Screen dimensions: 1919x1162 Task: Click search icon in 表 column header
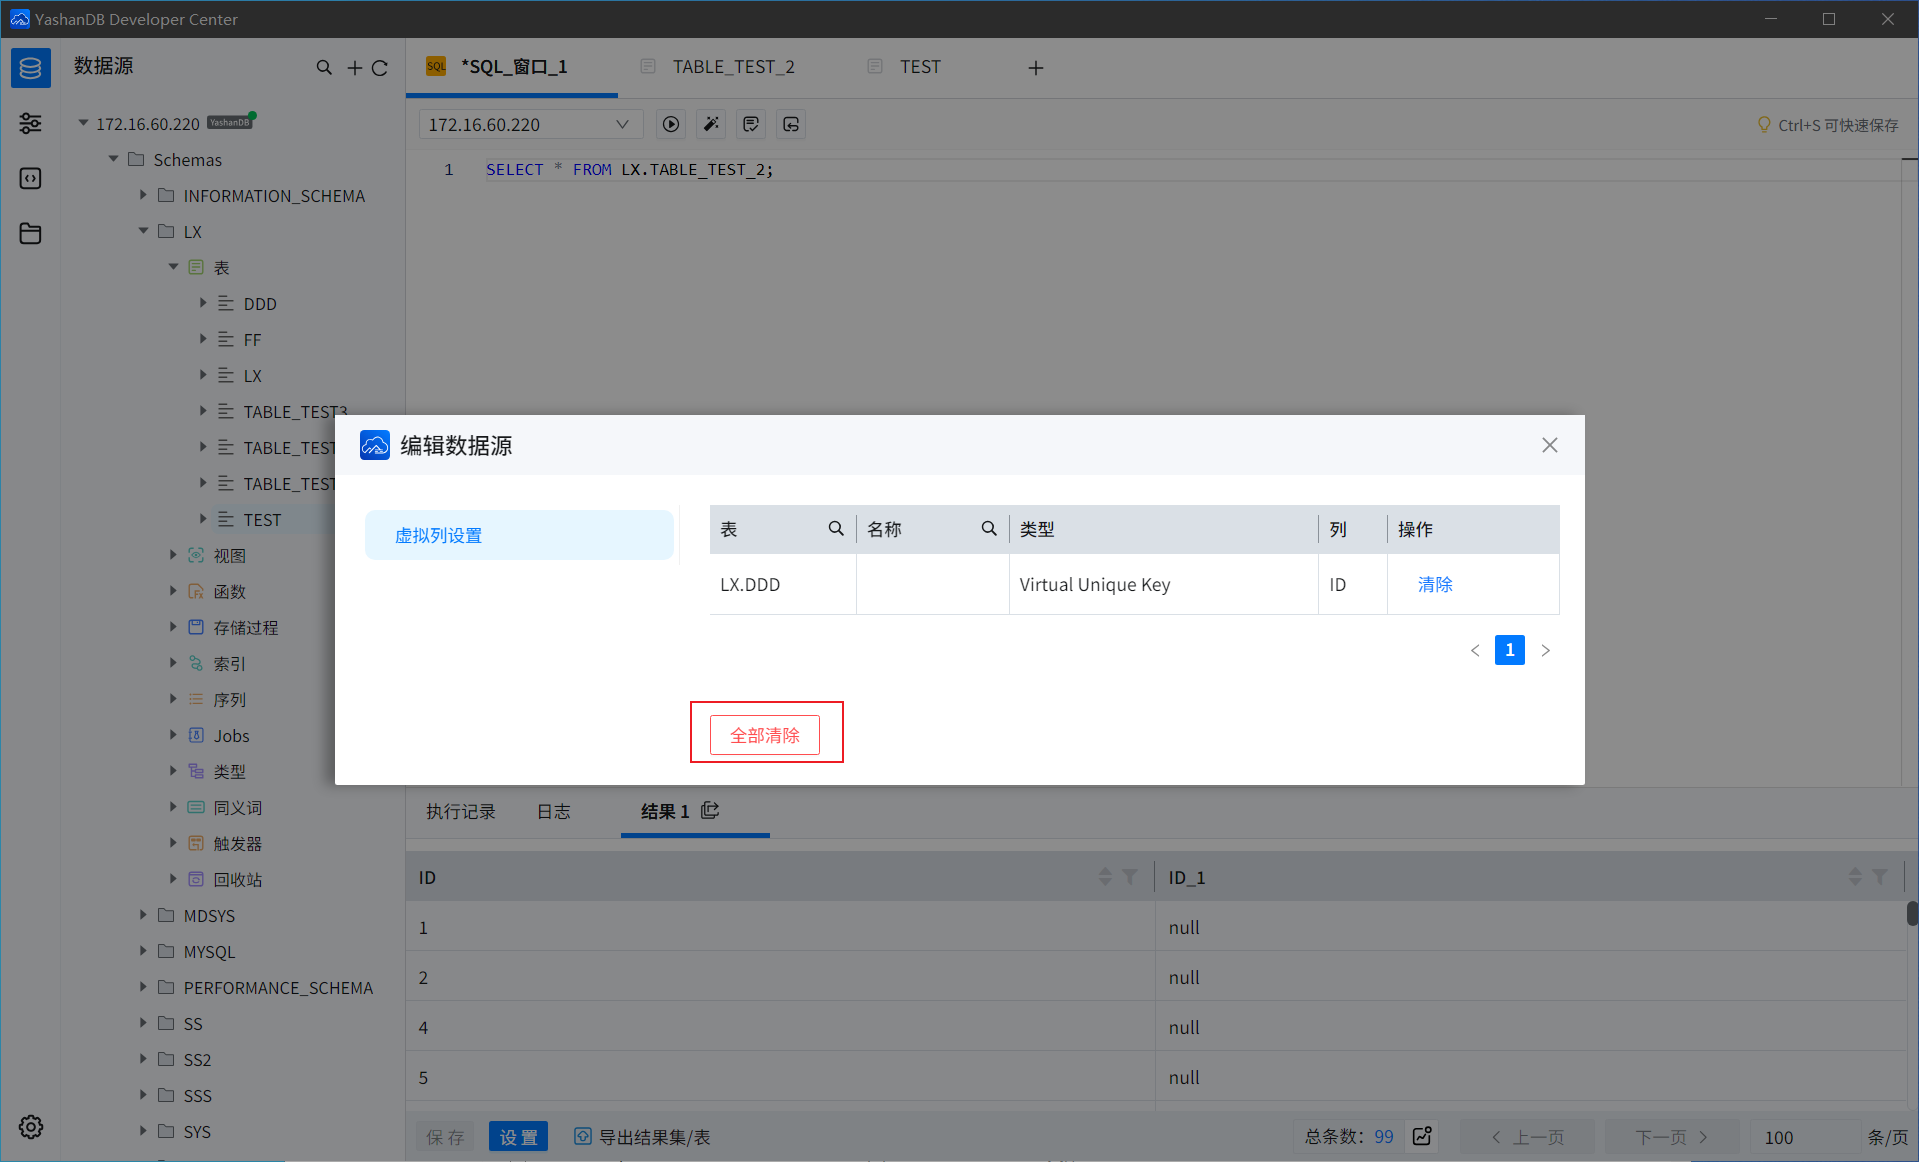click(x=836, y=529)
